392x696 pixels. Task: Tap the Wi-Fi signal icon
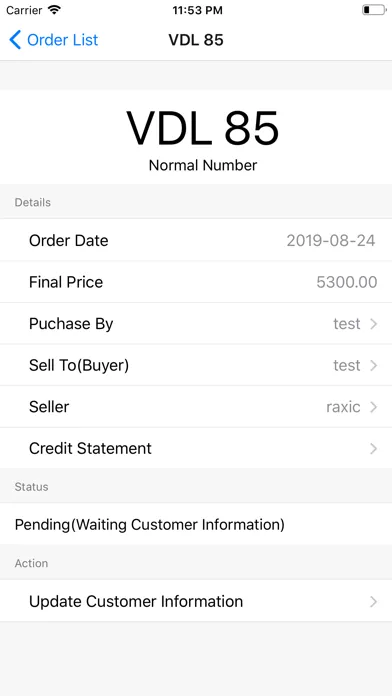coord(55,10)
